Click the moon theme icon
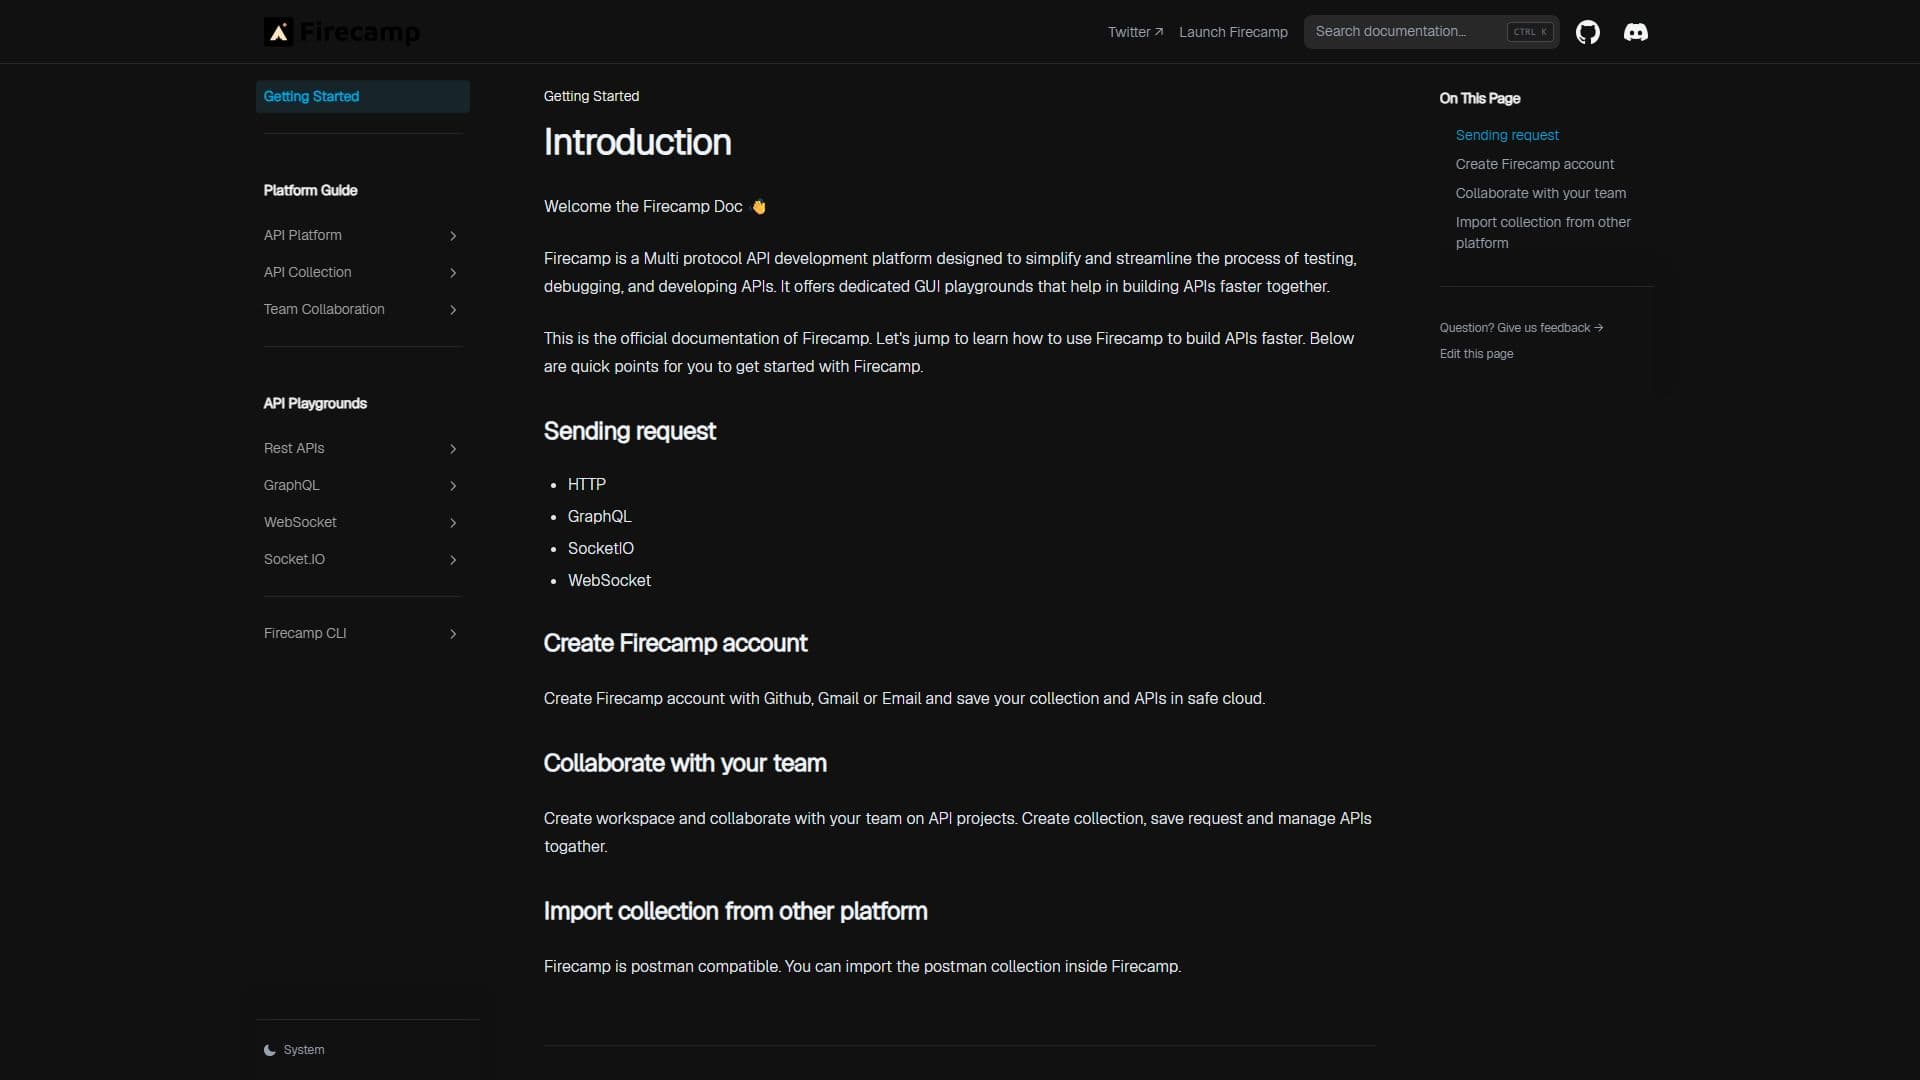This screenshot has width=1920, height=1080. point(270,1050)
